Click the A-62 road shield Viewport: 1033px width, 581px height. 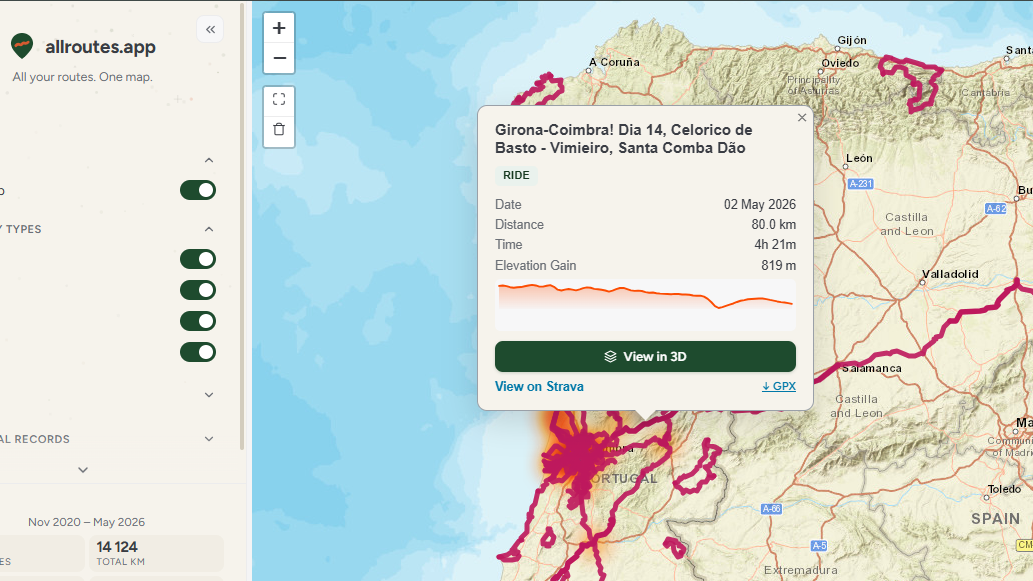click(995, 209)
